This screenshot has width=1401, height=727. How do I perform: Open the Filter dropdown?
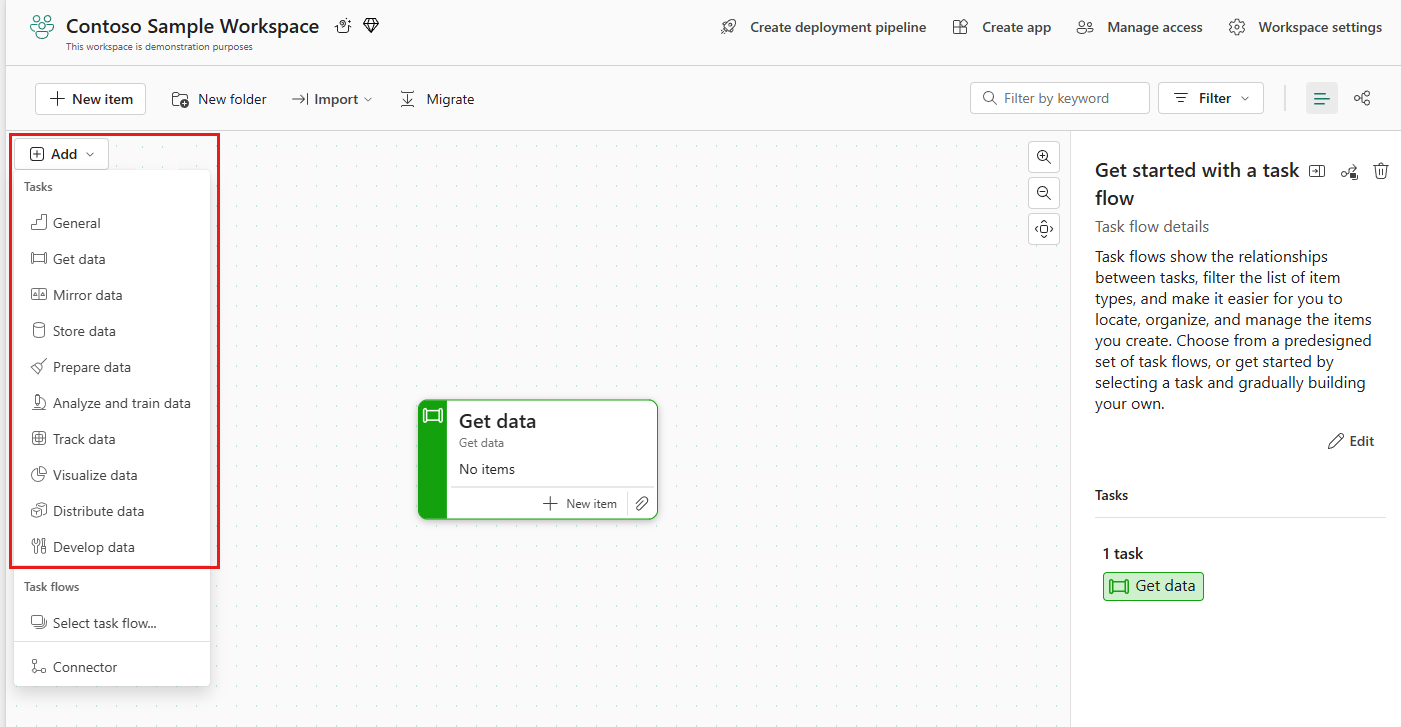[1210, 97]
